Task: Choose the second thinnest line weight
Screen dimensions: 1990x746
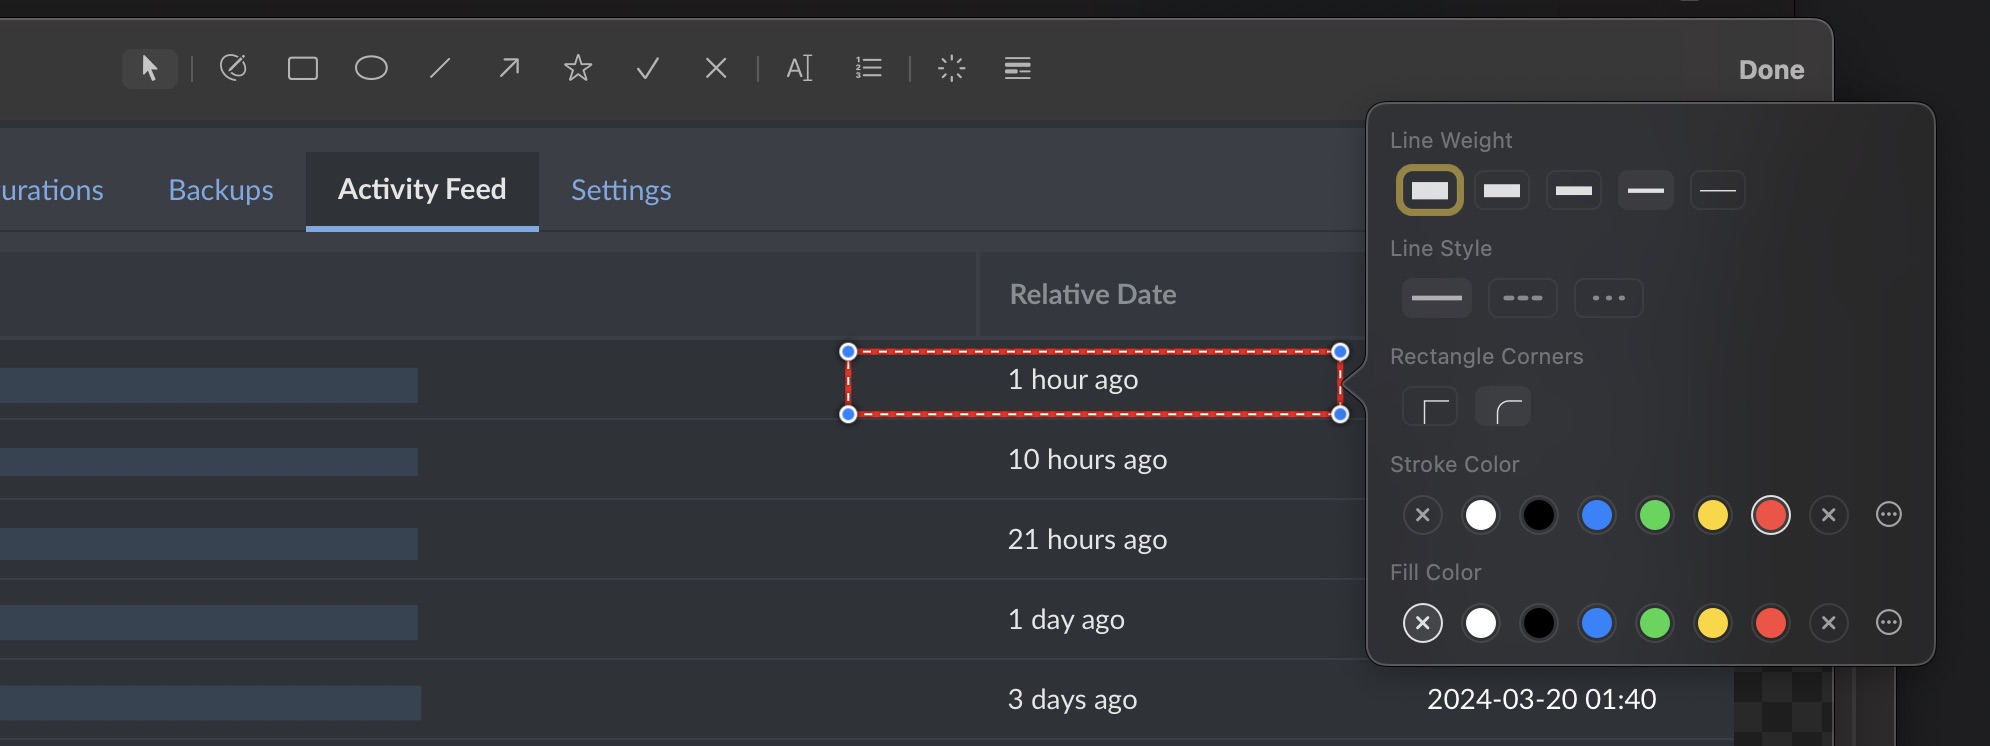Action: [1646, 190]
